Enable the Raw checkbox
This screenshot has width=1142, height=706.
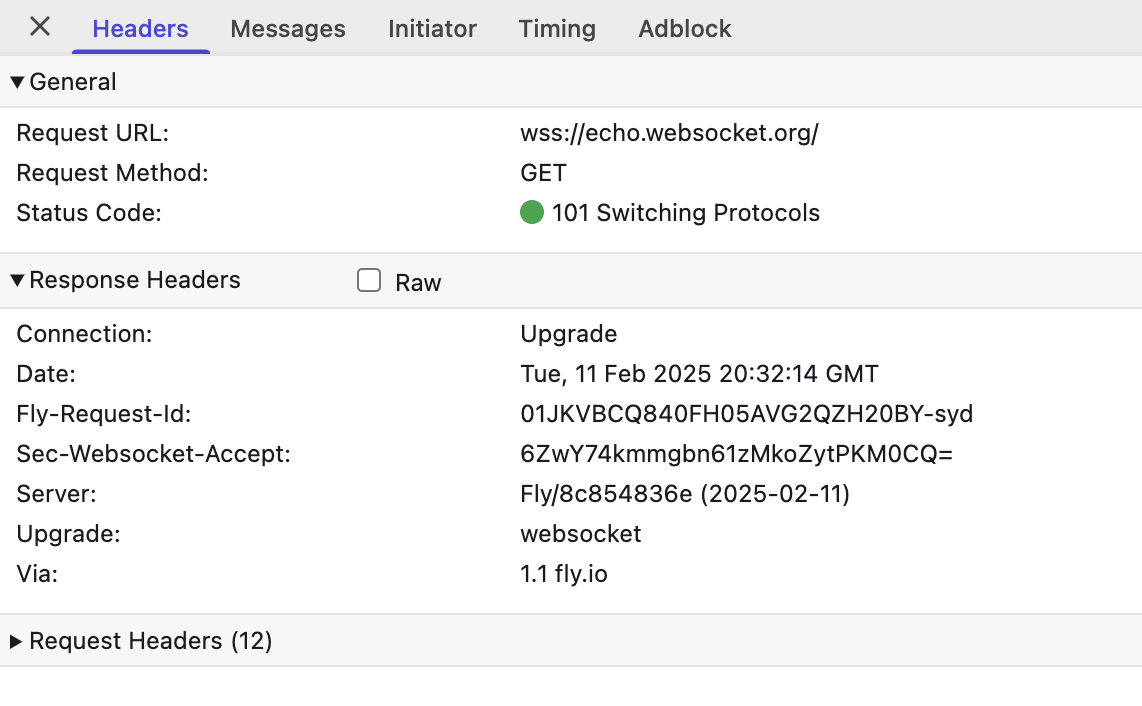(369, 281)
